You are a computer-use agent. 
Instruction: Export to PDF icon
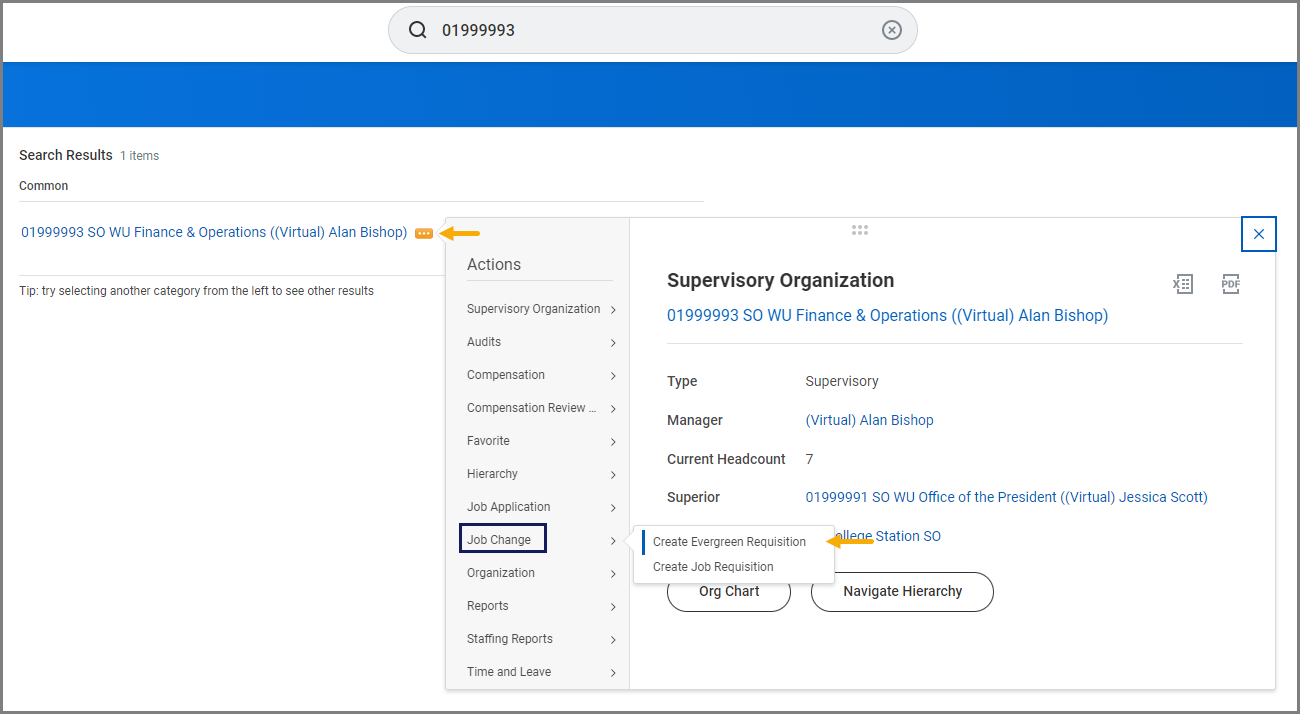[1230, 284]
